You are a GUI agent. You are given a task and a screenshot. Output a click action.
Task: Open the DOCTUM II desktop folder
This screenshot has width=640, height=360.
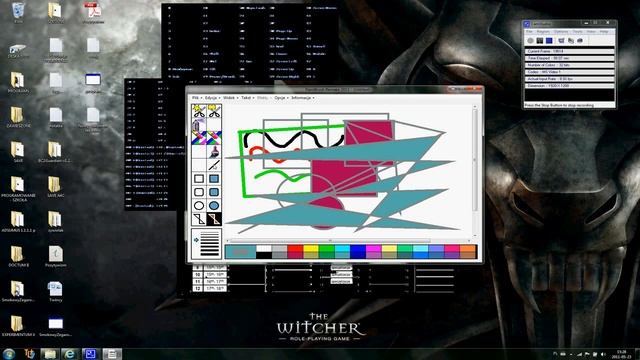click(x=18, y=256)
